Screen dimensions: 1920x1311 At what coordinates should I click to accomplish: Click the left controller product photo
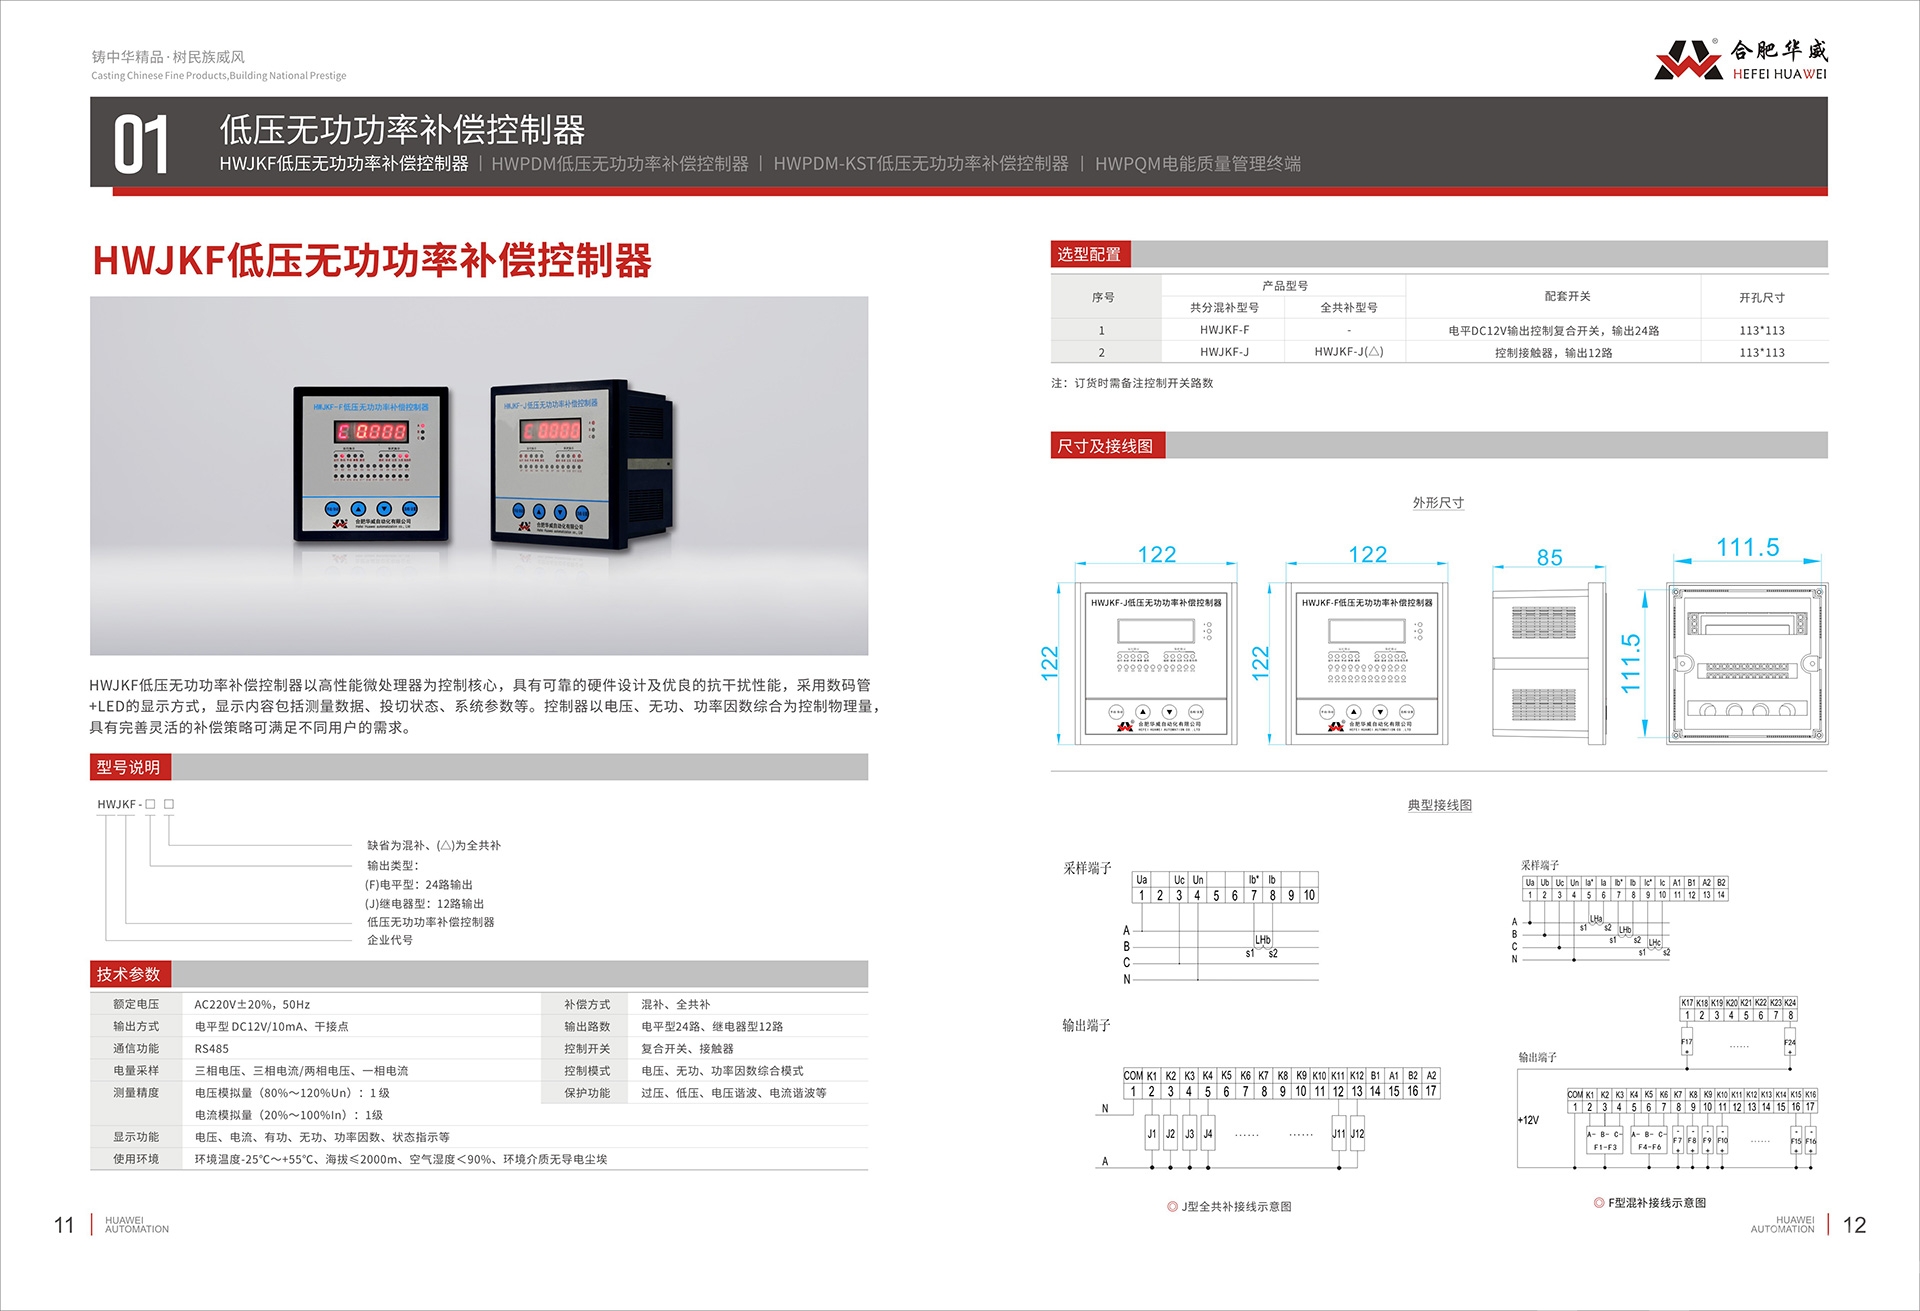(x=371, y=464)
